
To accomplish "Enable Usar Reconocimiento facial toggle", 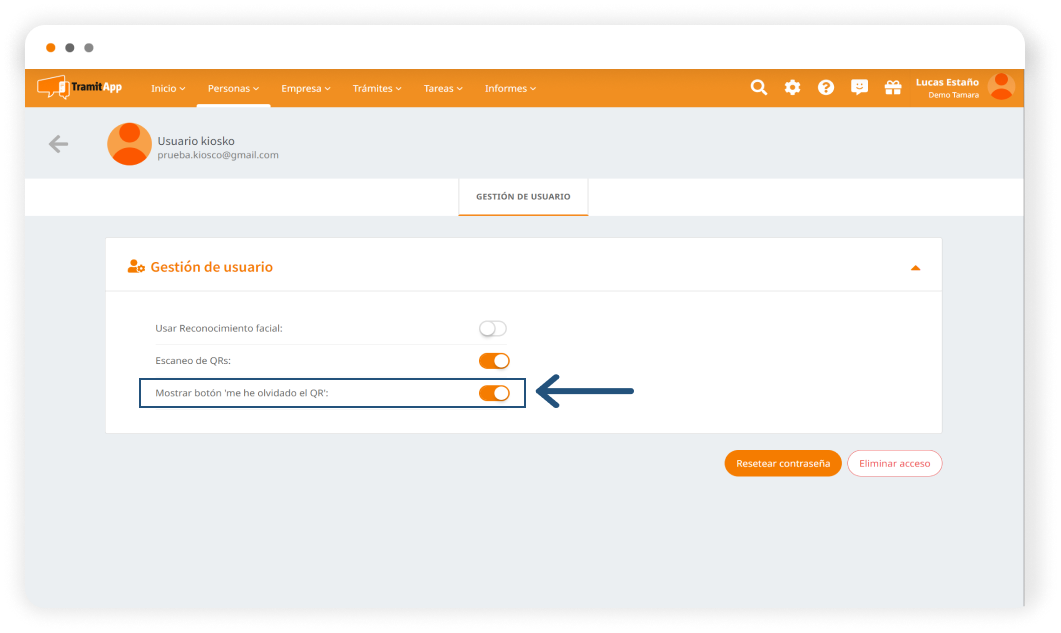I will pos(493,328).
